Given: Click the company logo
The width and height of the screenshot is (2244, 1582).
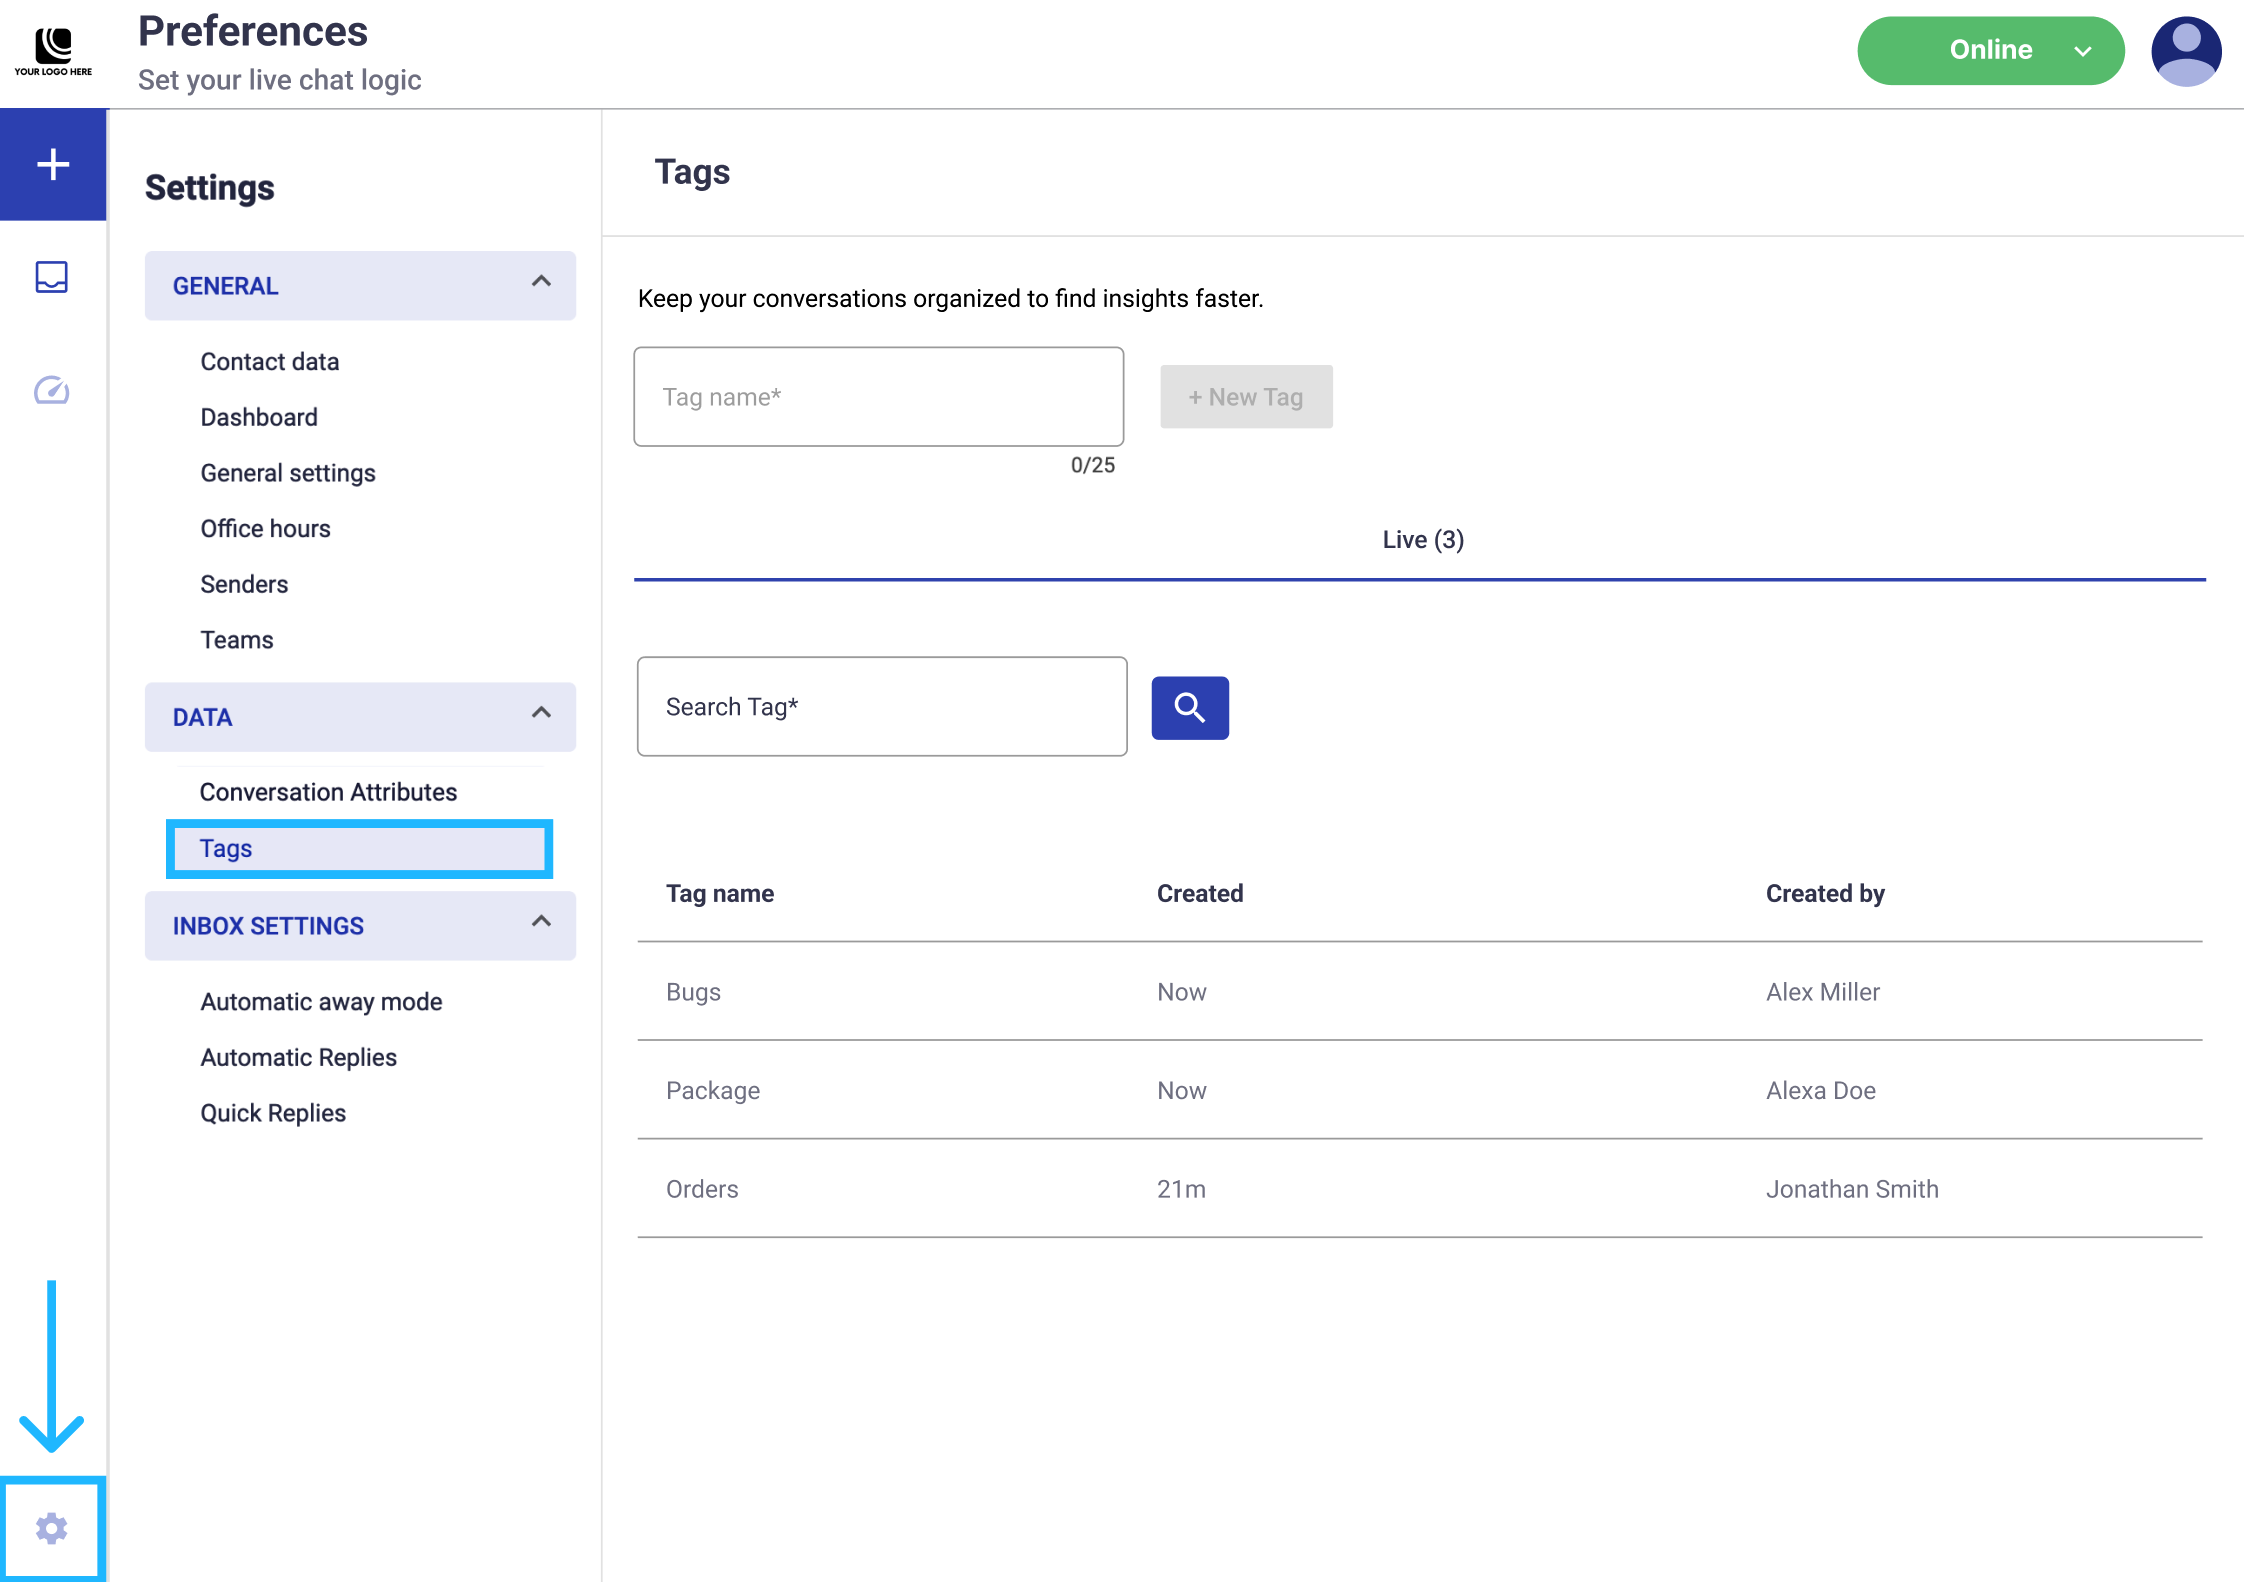Looking at the screenshot, I should pyautogui.click(x=53, y=51).
